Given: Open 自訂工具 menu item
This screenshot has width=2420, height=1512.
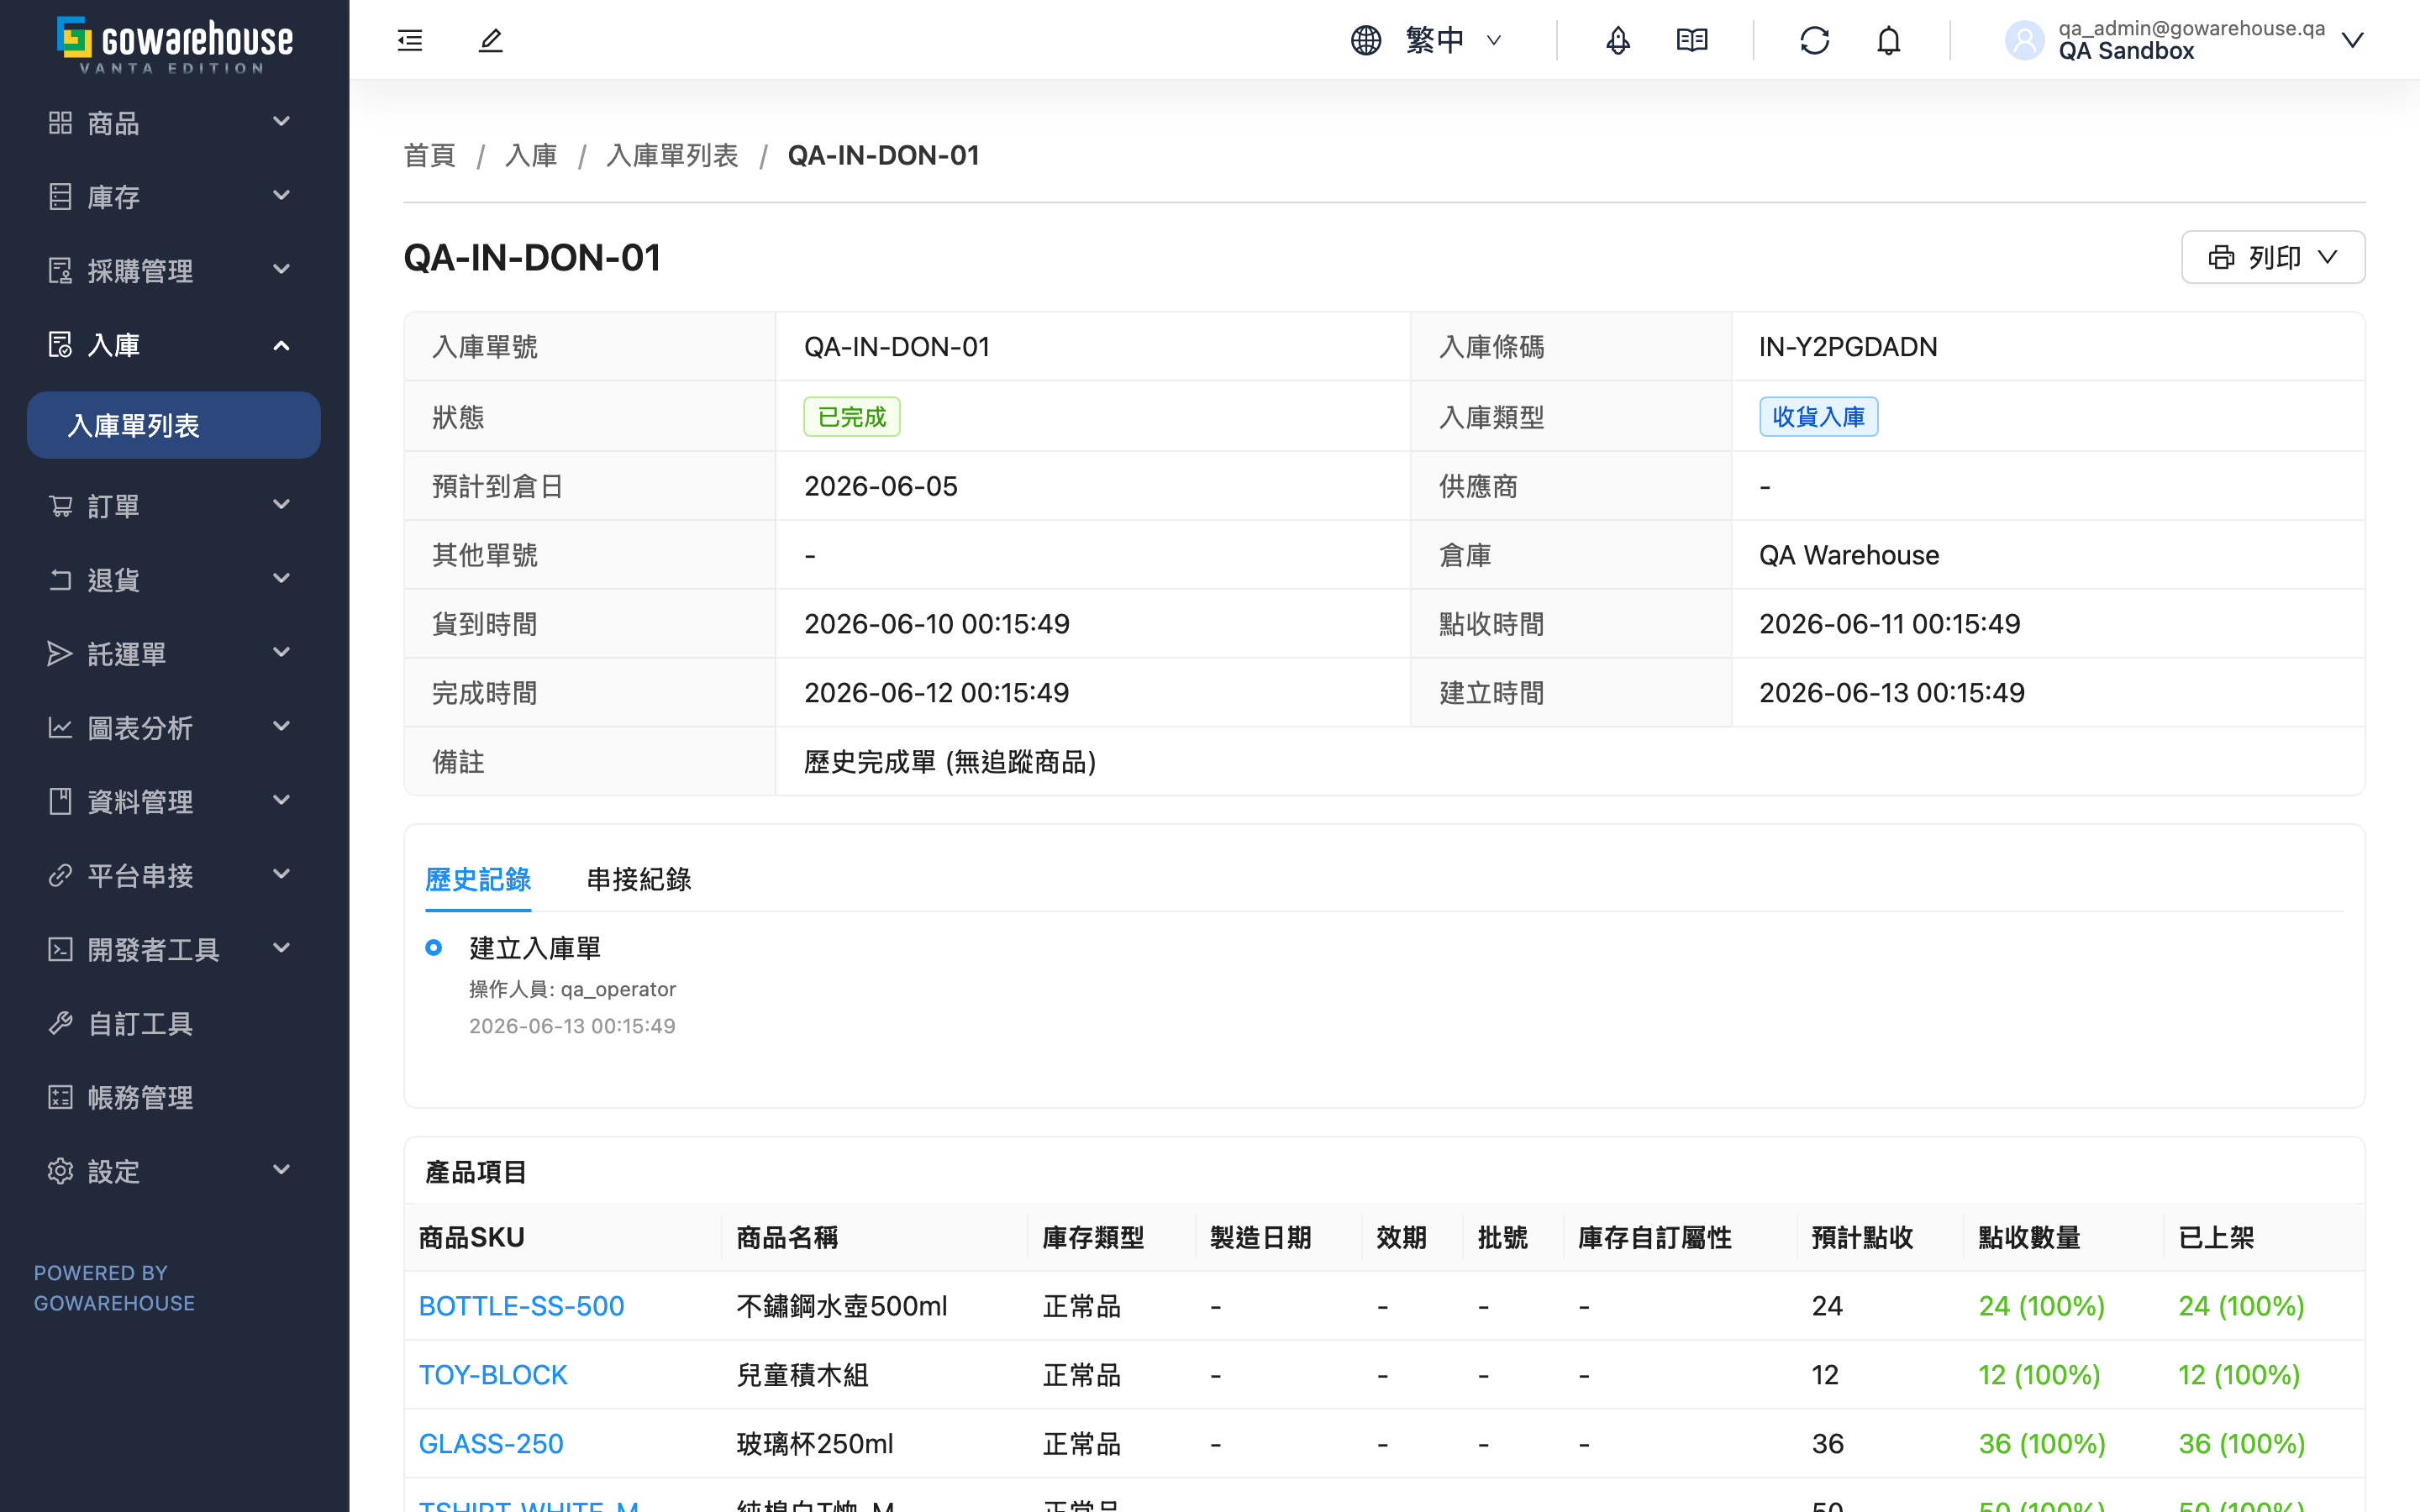Looking at the screenshot, I should (174, 1023).
